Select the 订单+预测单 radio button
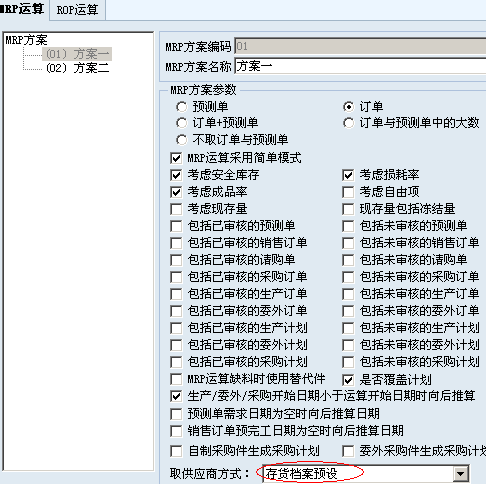486x484 pixels. 182,123
